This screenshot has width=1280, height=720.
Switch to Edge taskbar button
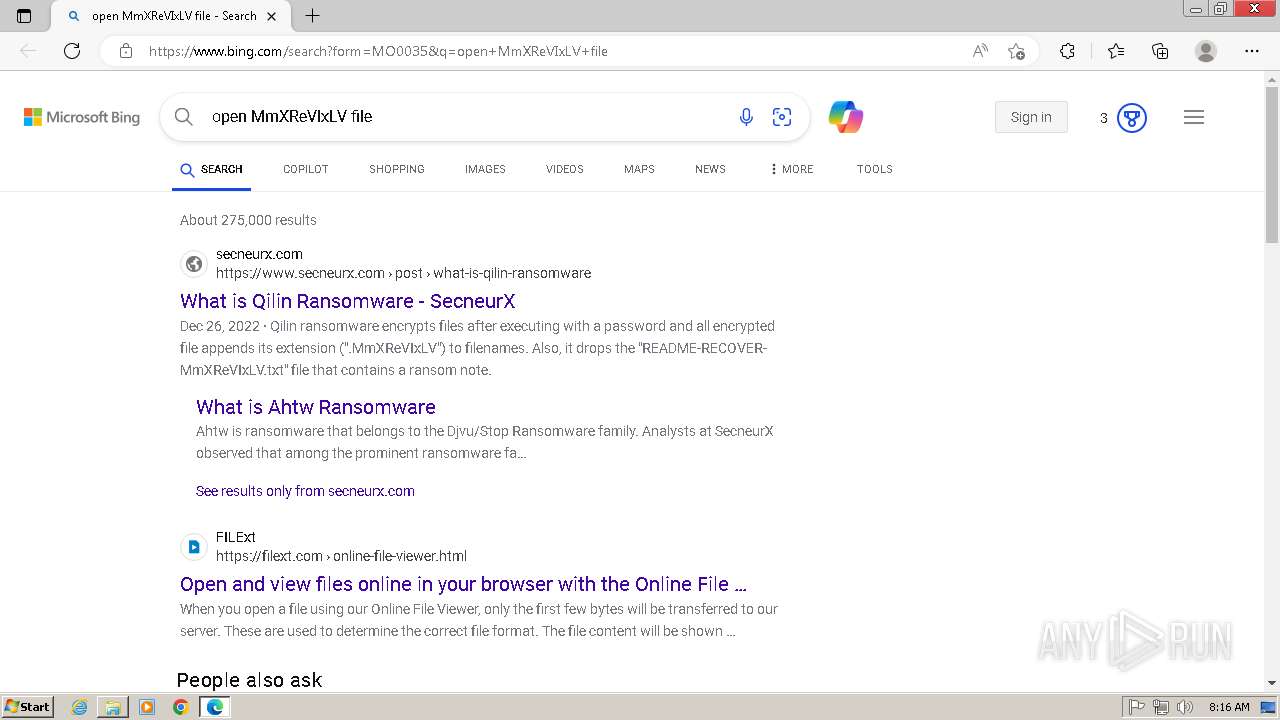pyautogui.click(x=214, y=707)
